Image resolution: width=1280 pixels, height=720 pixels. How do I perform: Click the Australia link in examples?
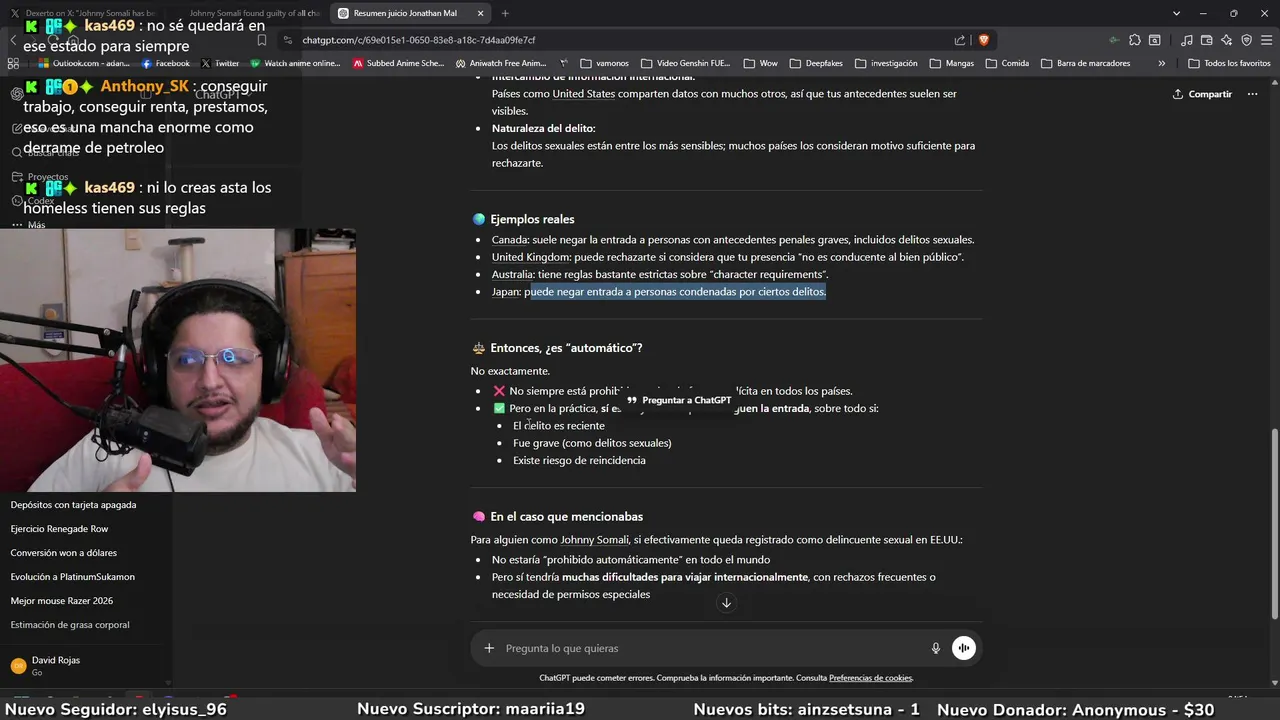point(512,274)
